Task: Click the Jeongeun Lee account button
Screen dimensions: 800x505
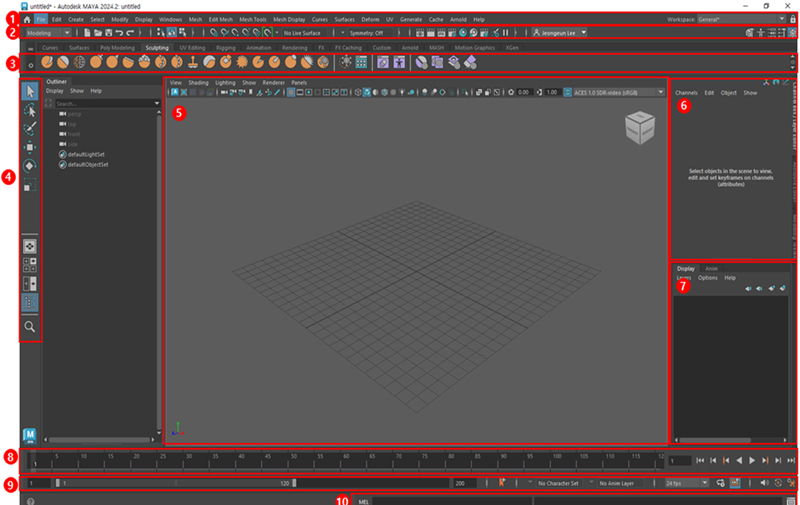Action: click(x=560, y=33)
